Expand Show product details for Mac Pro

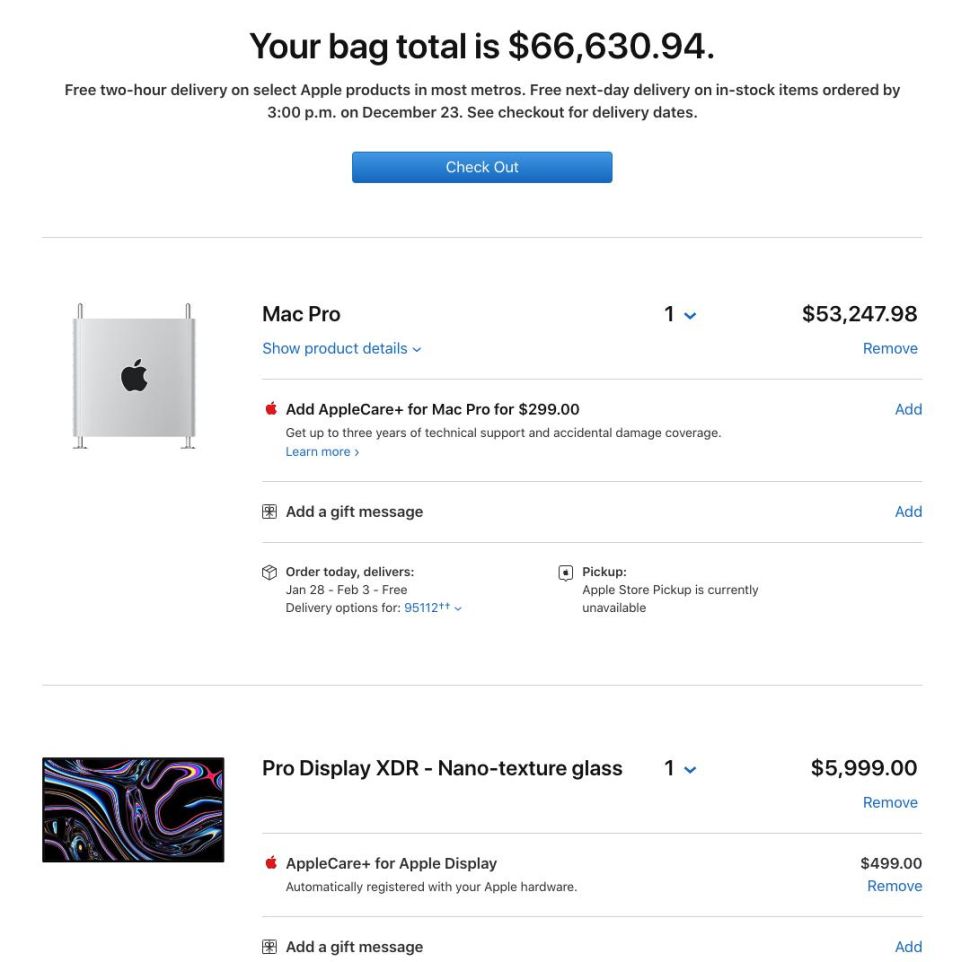tap(341, 348)
